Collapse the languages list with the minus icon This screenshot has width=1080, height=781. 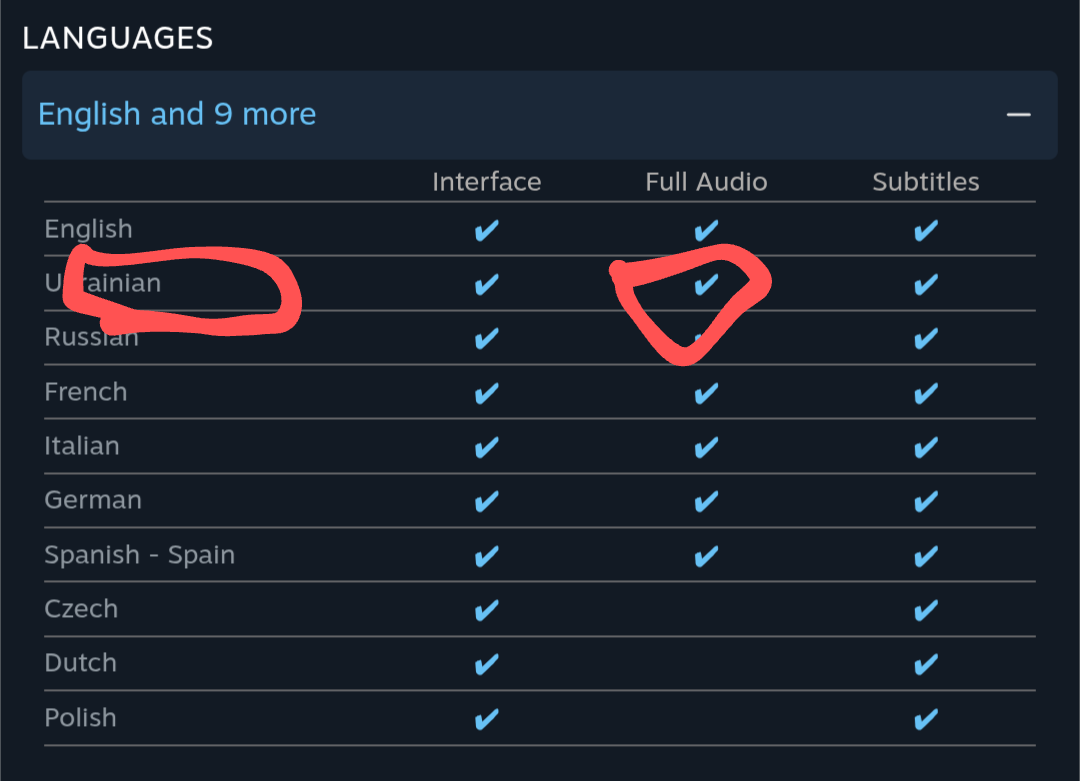[x=1018, y=115]
